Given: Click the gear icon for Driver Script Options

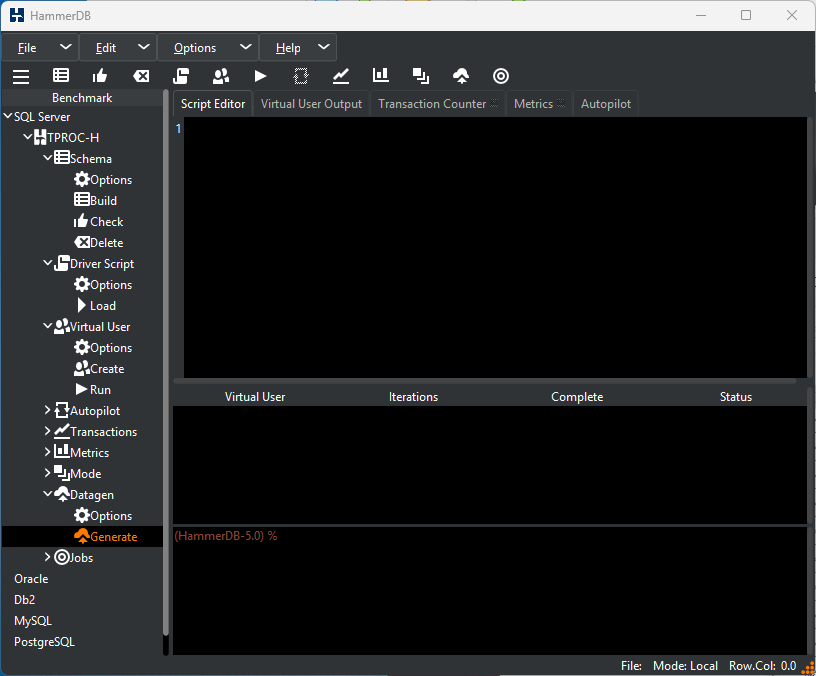Looking at the screenshot, I should click(82, 285).
